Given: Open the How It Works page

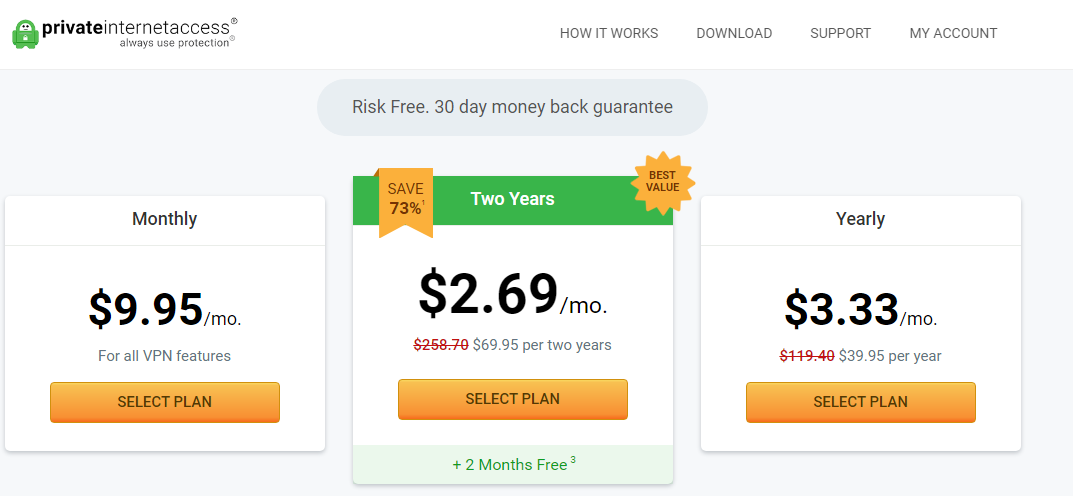Looking at the screenshot, I should click(x=609, y=33).
